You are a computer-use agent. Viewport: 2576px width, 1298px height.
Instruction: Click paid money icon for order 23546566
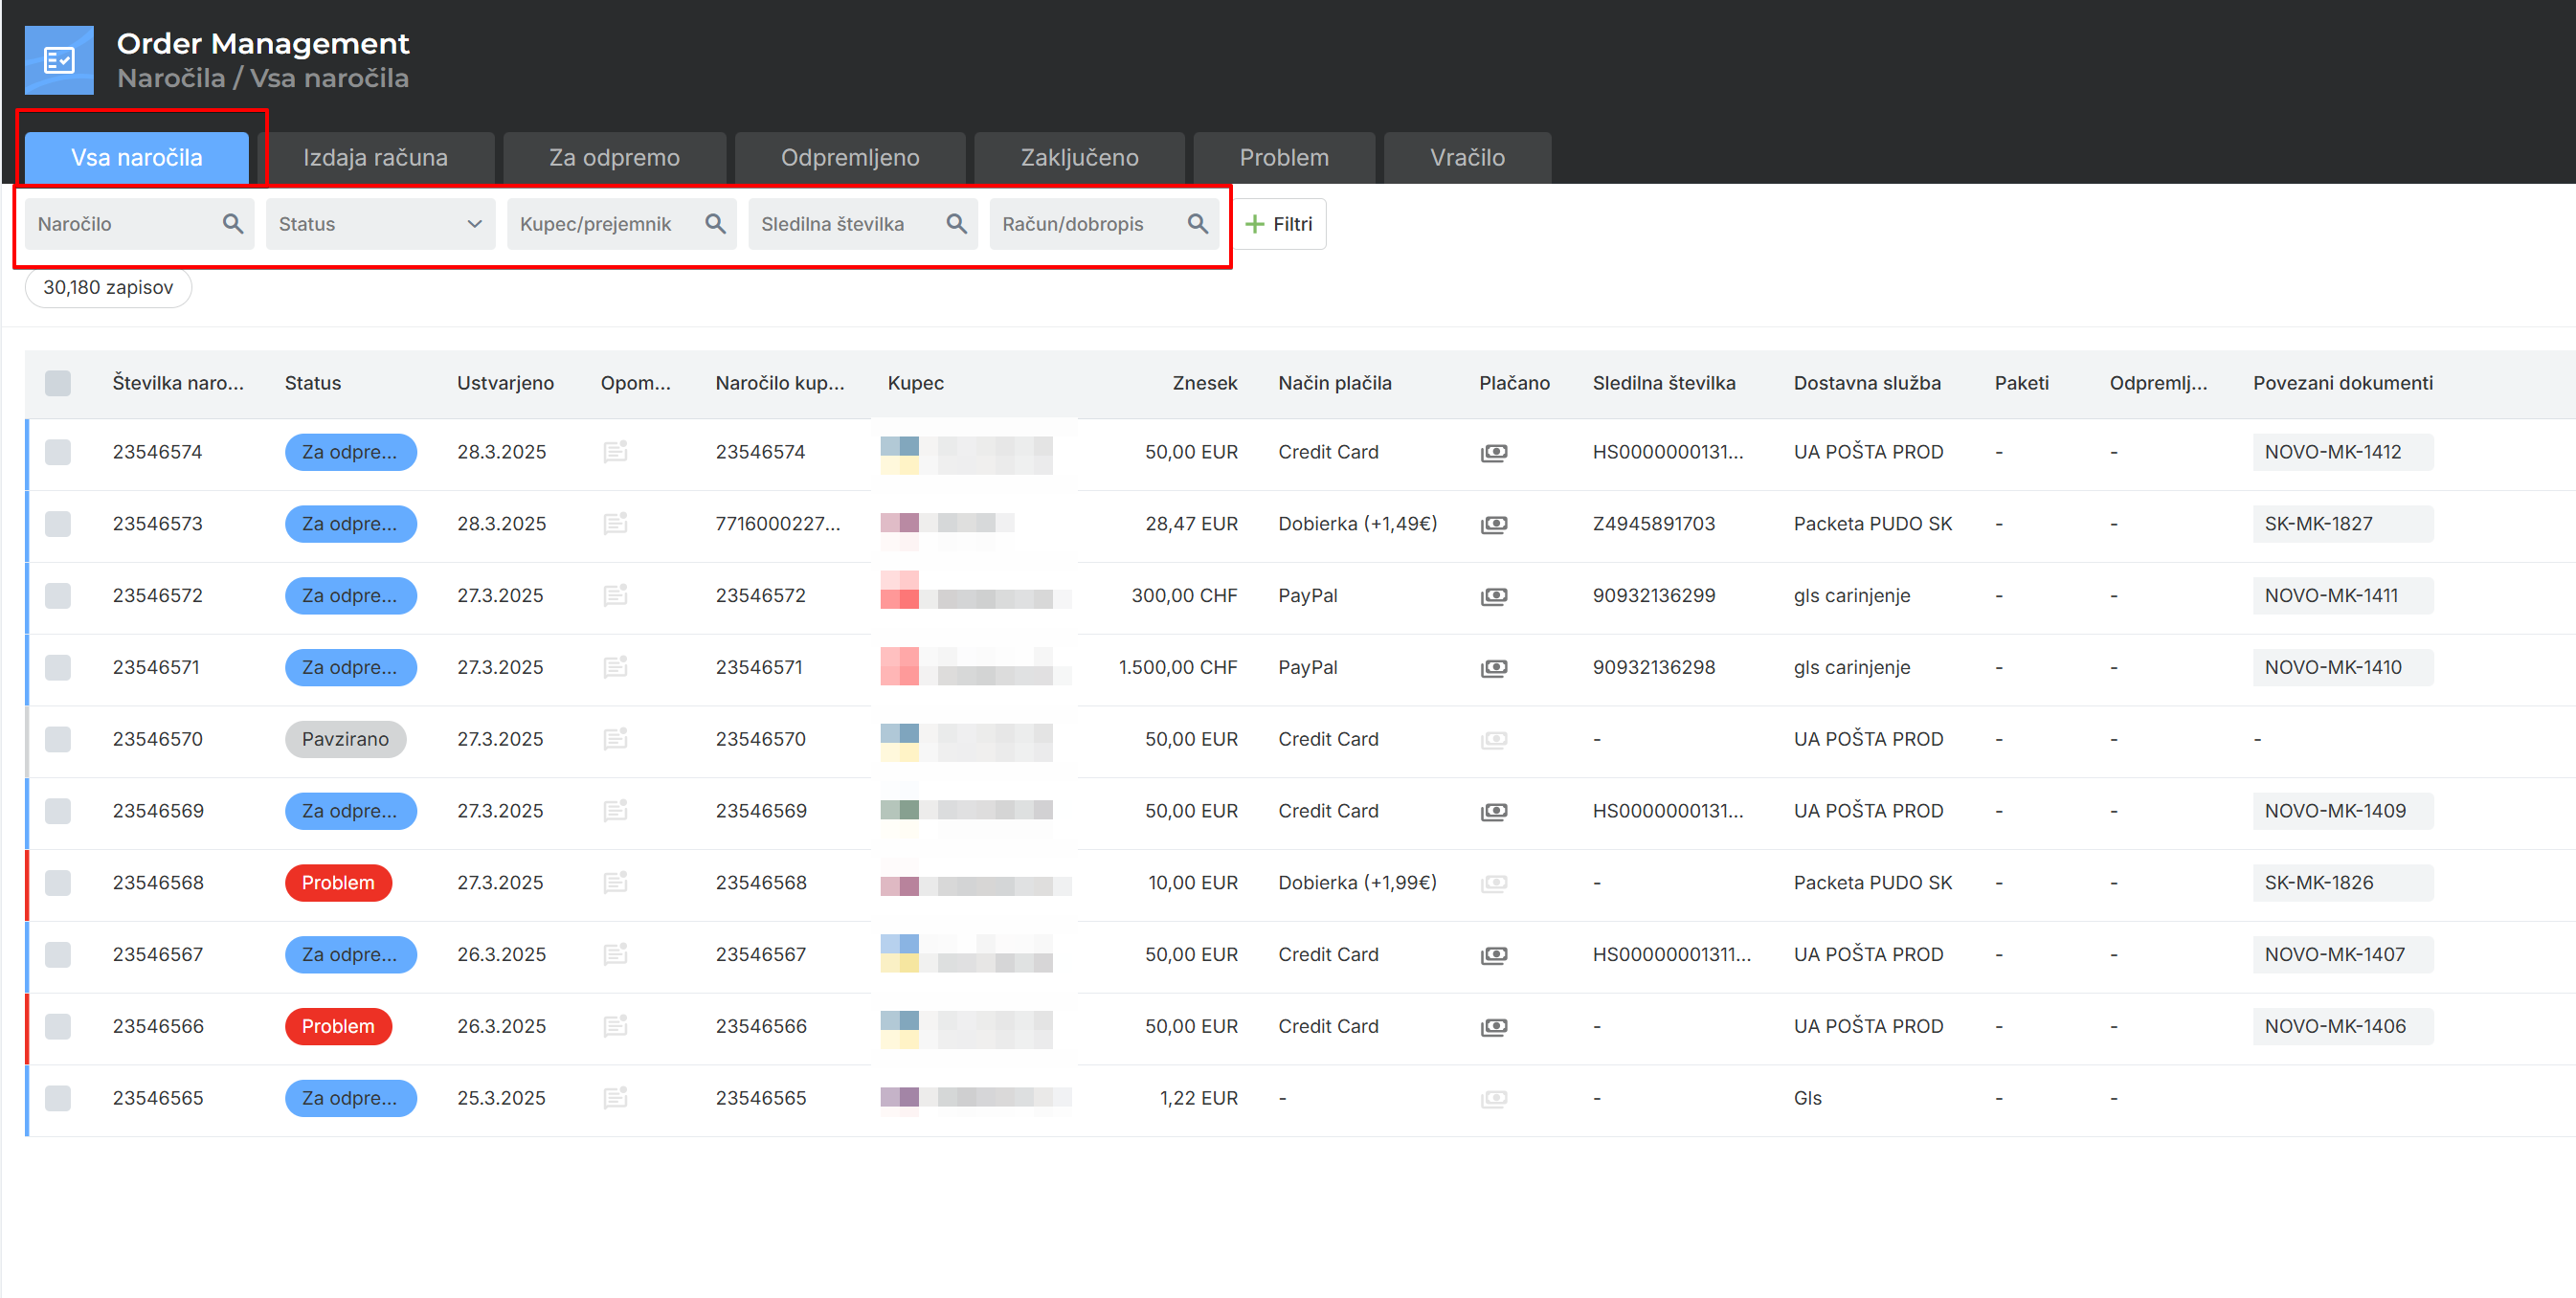1493,1027
